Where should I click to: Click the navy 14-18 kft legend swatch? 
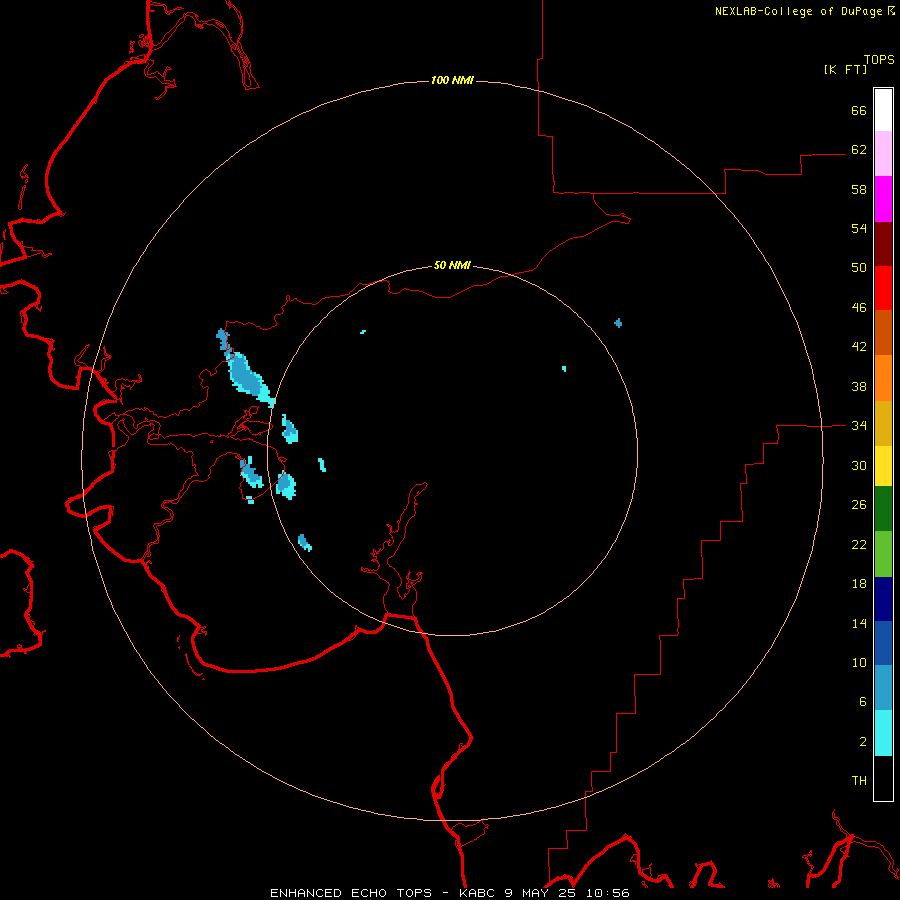coord(883,599)
